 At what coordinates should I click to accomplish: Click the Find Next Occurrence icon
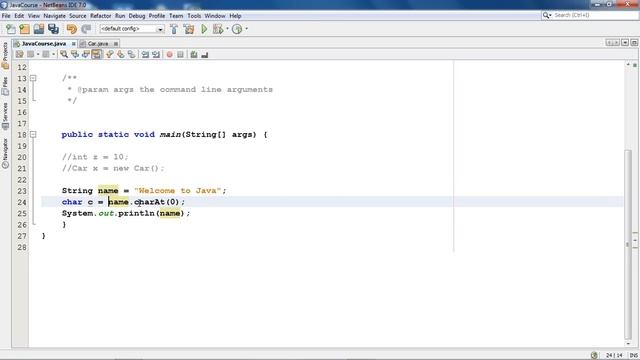coord(86,54)
